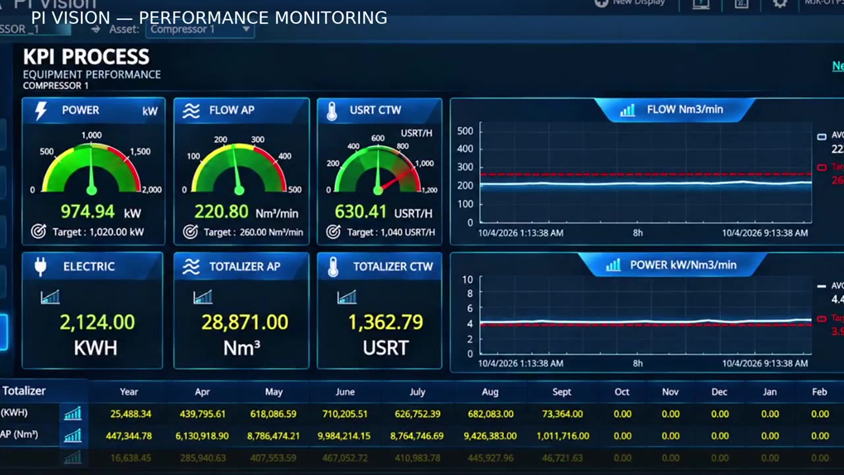Click the 447,344.78 yearly AP cell
The image size is (844, 475).
129,436
